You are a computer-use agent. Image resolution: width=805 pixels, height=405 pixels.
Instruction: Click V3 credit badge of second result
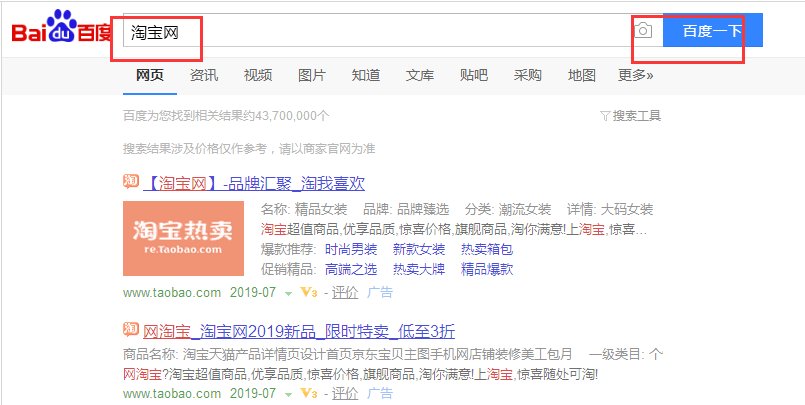click(309, 393)
